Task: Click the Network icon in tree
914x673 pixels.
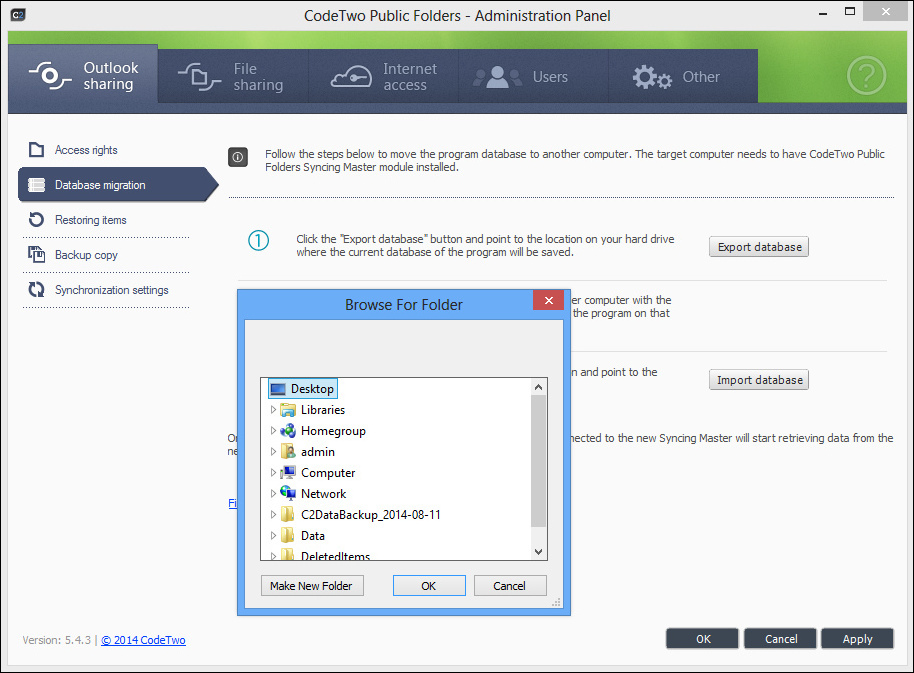Action: pos(288,494)
